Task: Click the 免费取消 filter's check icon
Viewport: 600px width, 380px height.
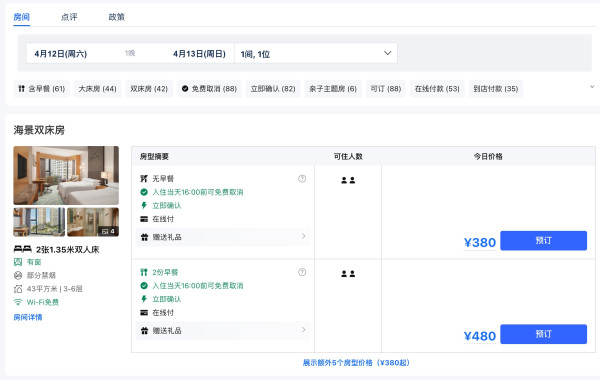Action: pyautogui.click(x=185, y=89)
